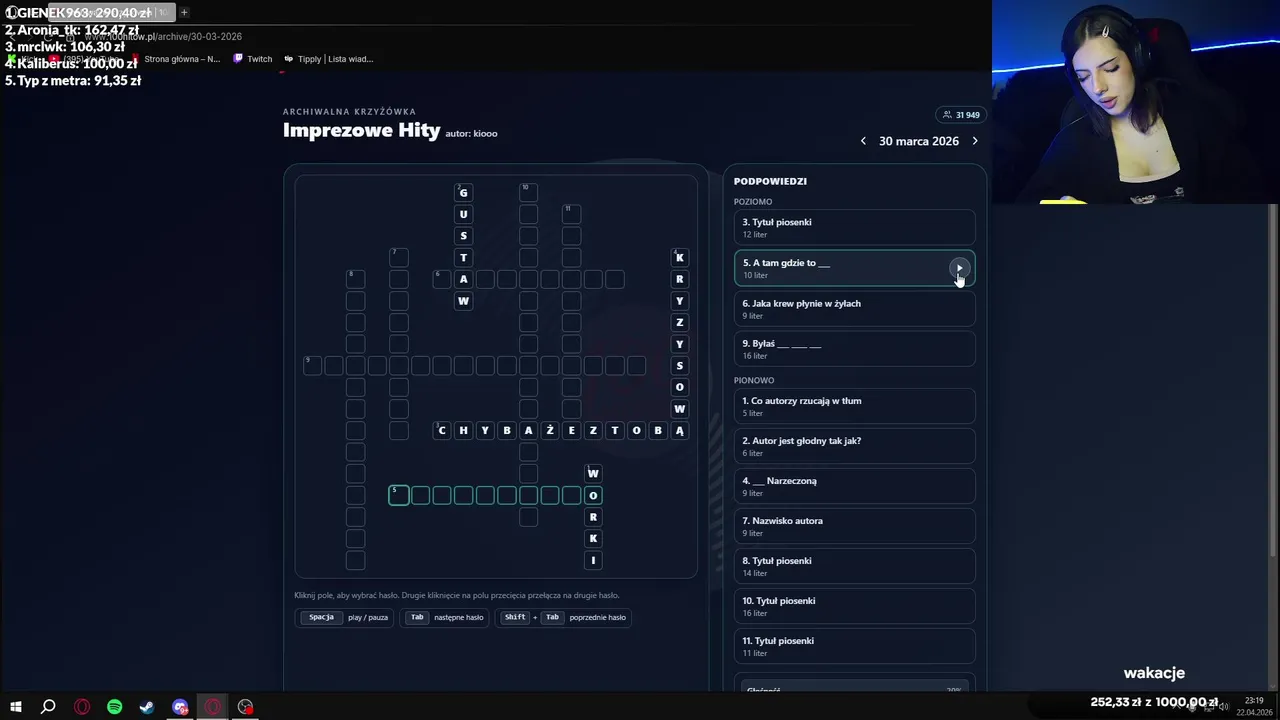Open the Twitch bookmark
Viewport: 1280px width, 720px height.
(x=253, y=59)
